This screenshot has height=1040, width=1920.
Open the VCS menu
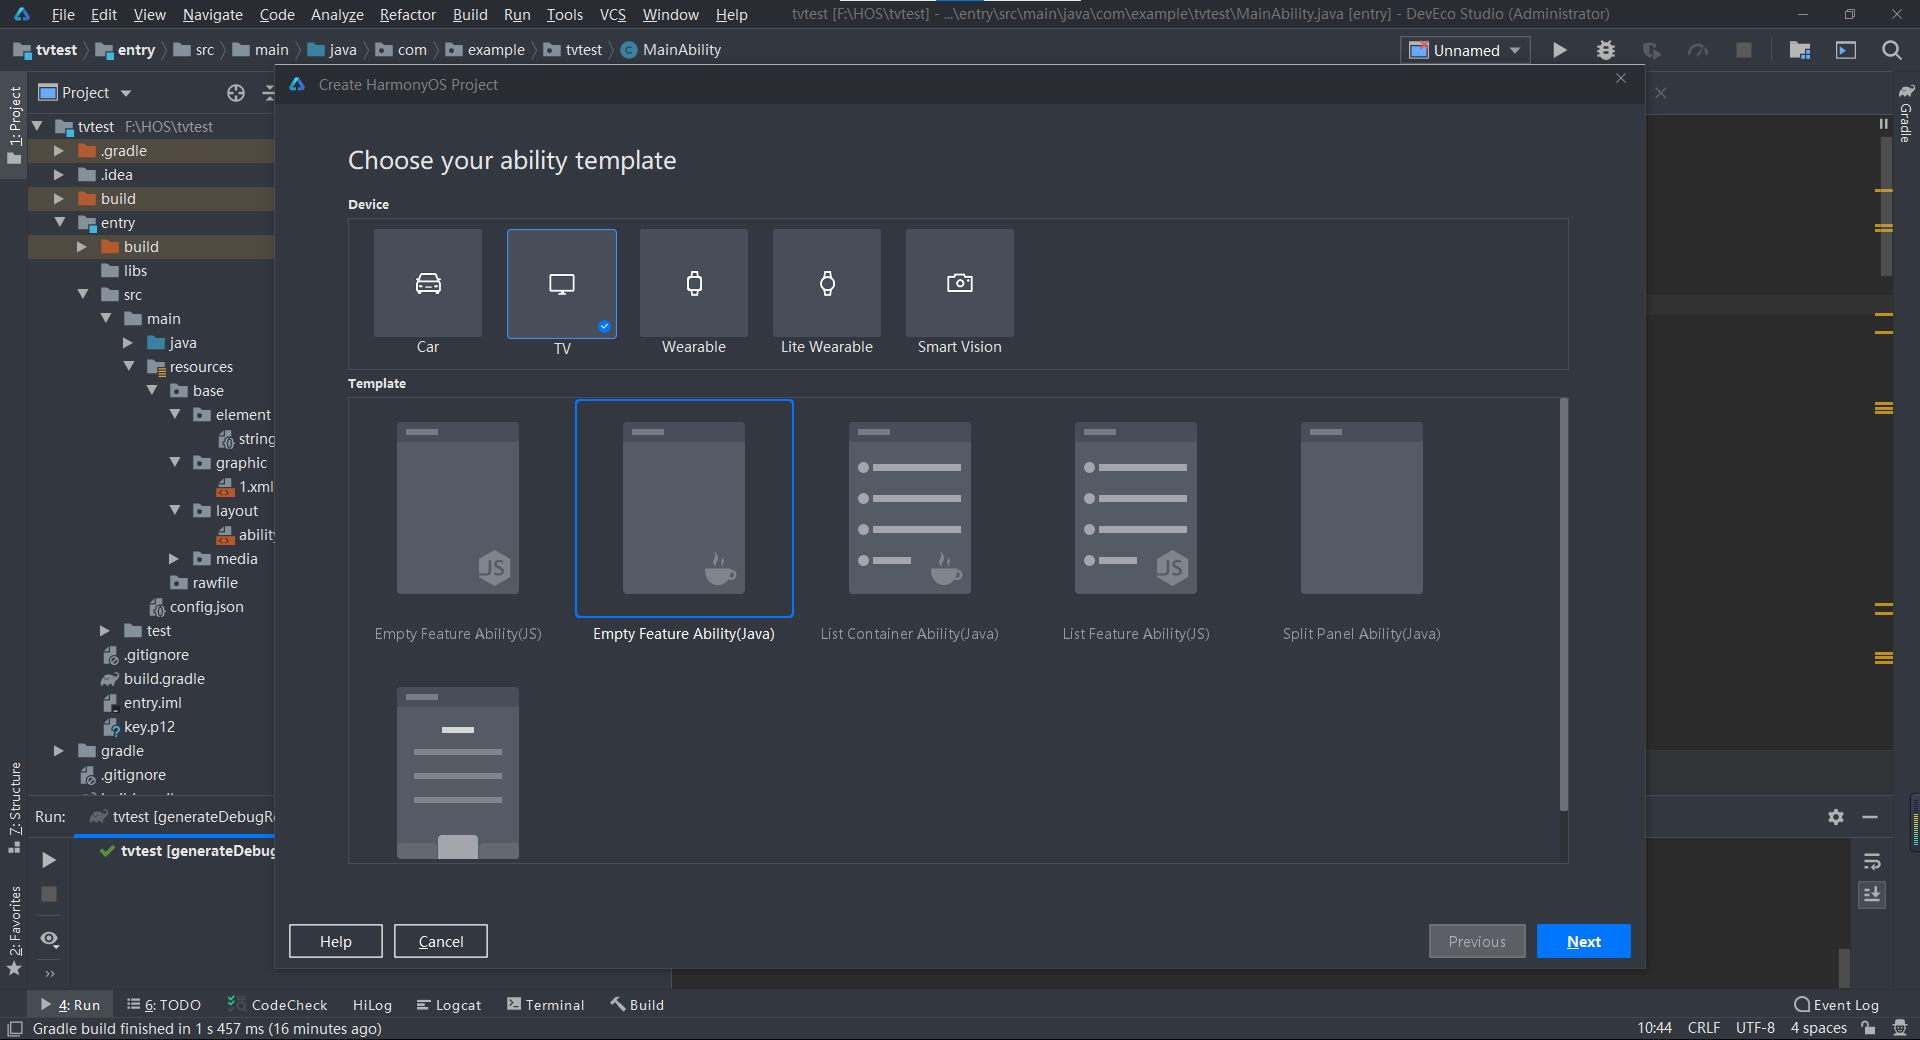613,14
